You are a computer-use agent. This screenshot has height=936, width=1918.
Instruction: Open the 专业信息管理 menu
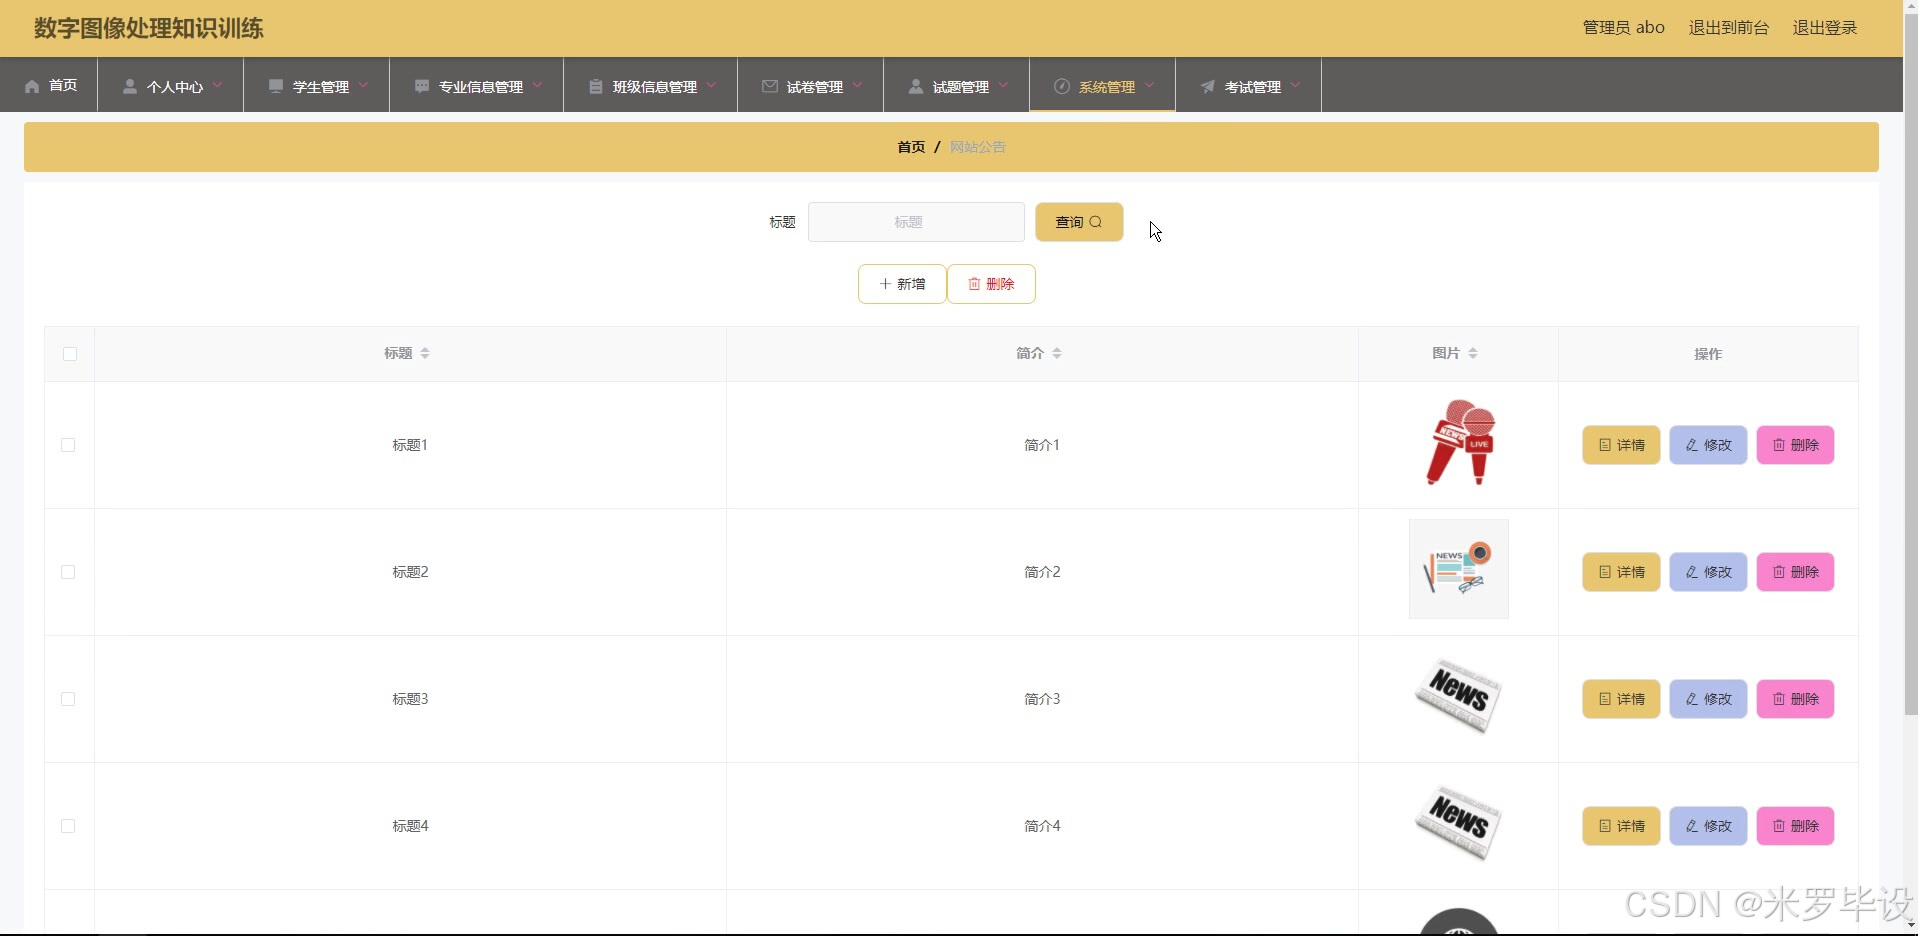point(477,85)
